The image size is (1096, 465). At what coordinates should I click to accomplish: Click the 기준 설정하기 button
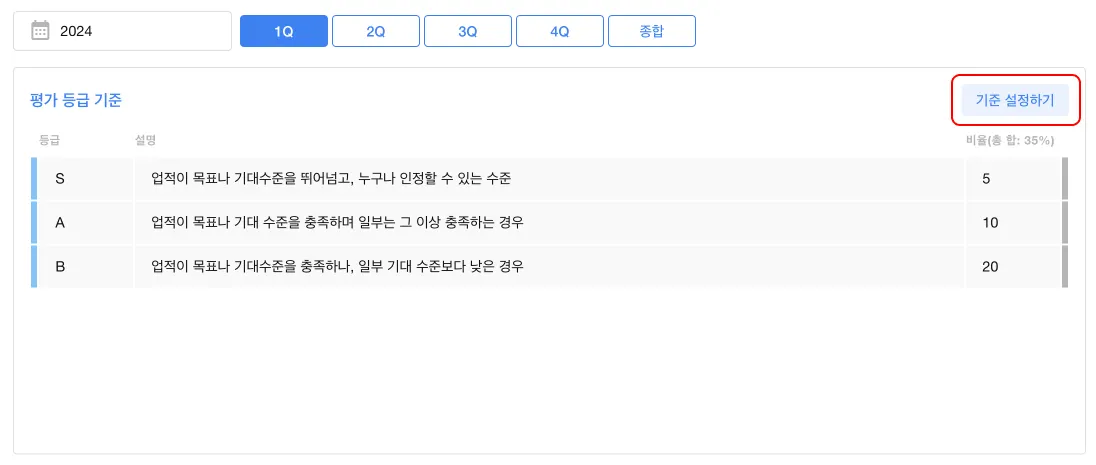tap(1015, 100)
